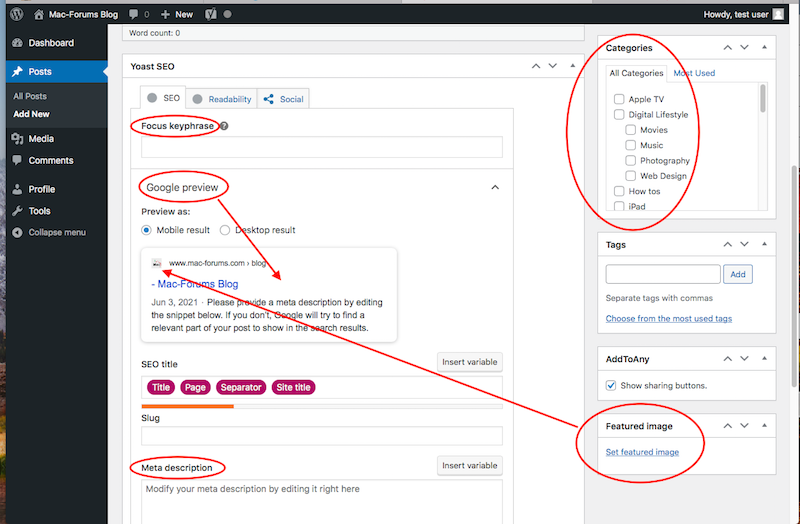Move Featured image panel up
Viewport: 800px width, 524px height.
tap(728, 426)
